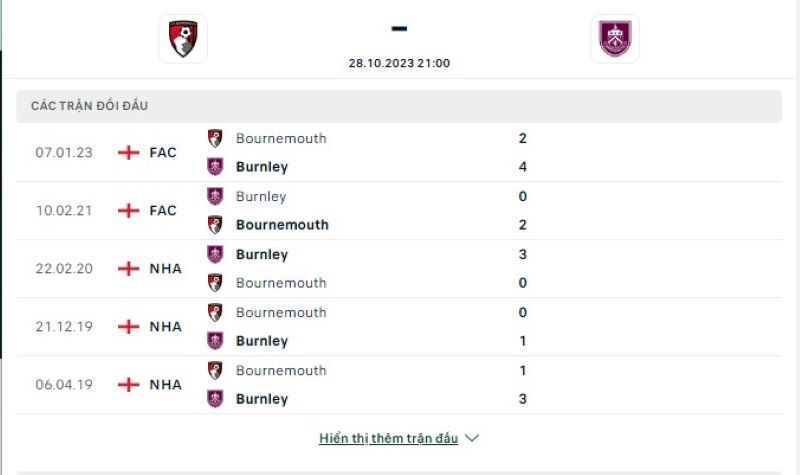Click Burnley crest in the 10.02.21 row
The width and height of the screenshot is (800, 475).
pyautogui.click(x=215, y=196)
